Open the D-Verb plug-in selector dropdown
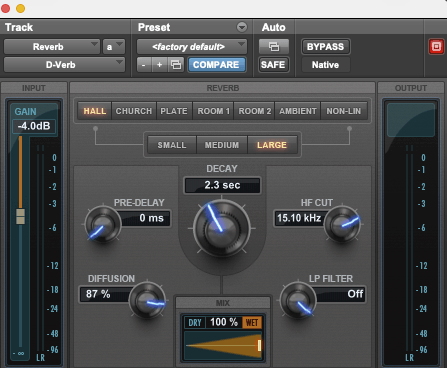This screenshot has height=368, width=447. tap(64, 65)
